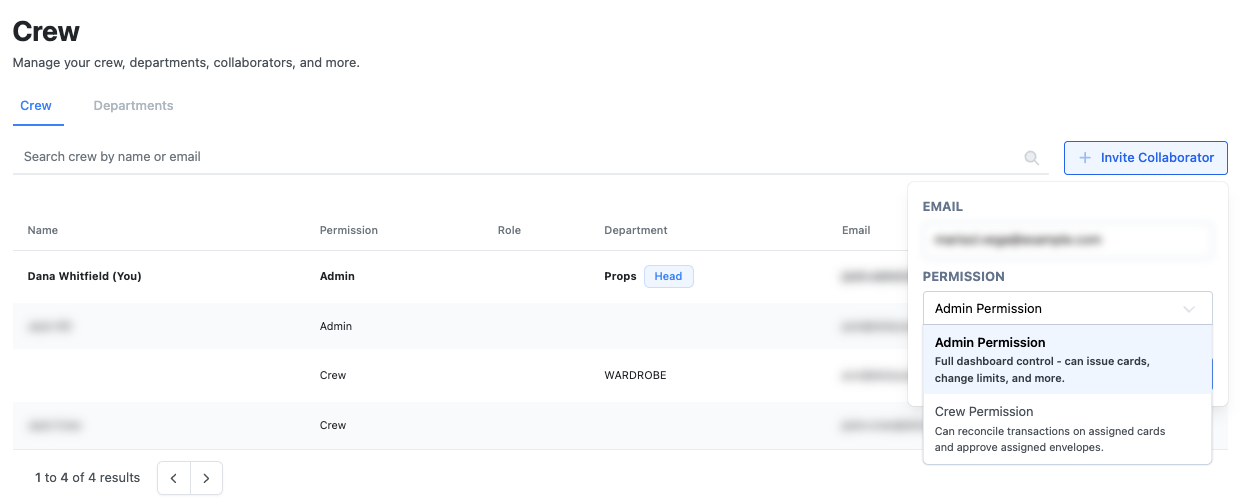Viewport: 1240px width, 500px height.
Task: Choose Crew Permission option in list
Action: click(1067, 429)
